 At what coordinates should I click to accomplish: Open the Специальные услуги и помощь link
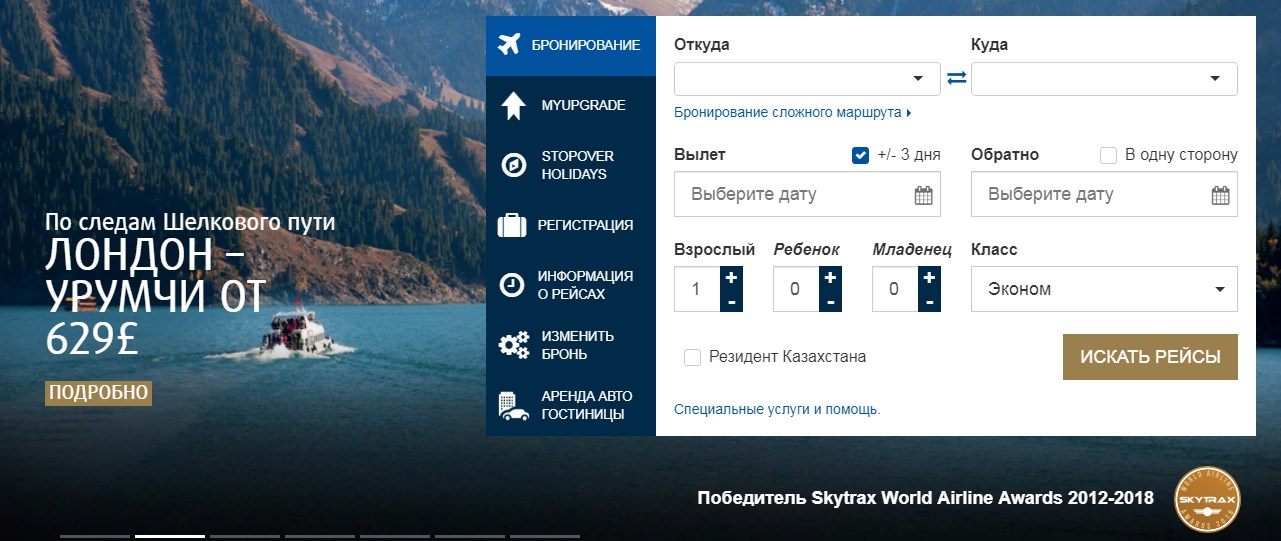pyautogui.click(x=777, y=409)
